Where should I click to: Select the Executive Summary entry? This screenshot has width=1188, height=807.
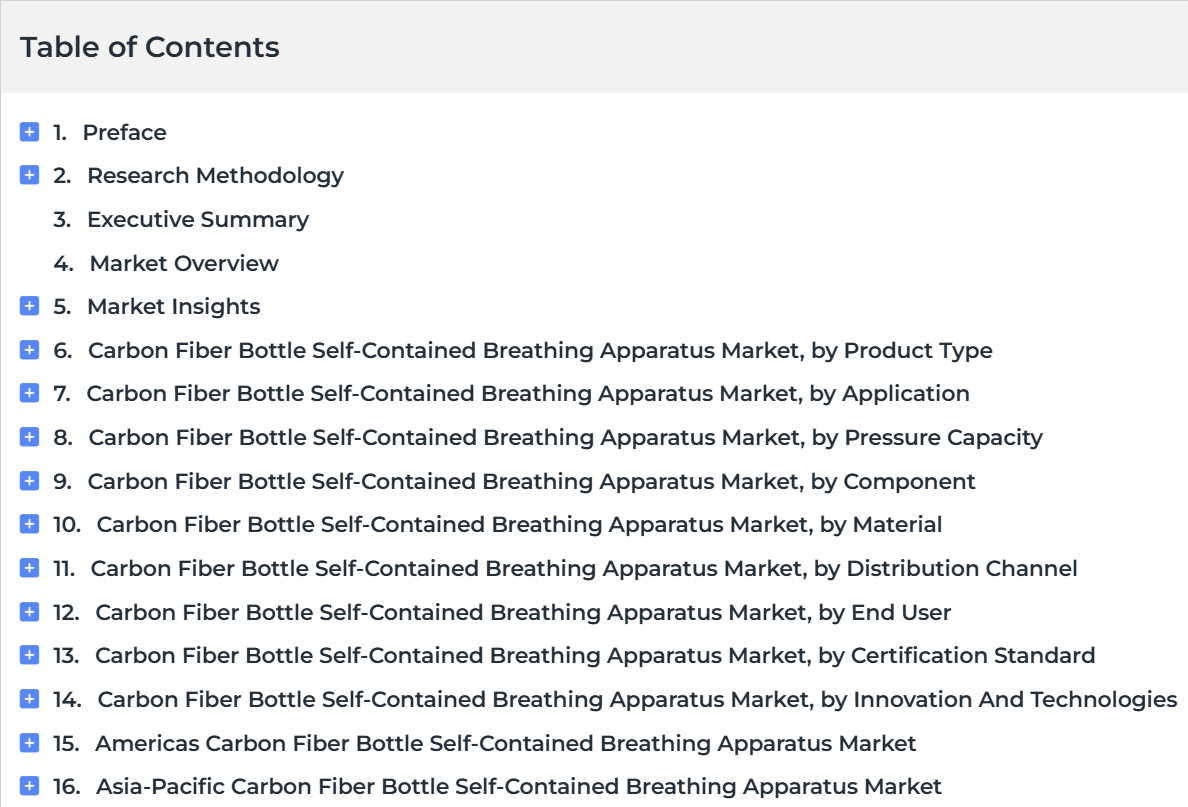pyautogui.click(x=198, y=220)
